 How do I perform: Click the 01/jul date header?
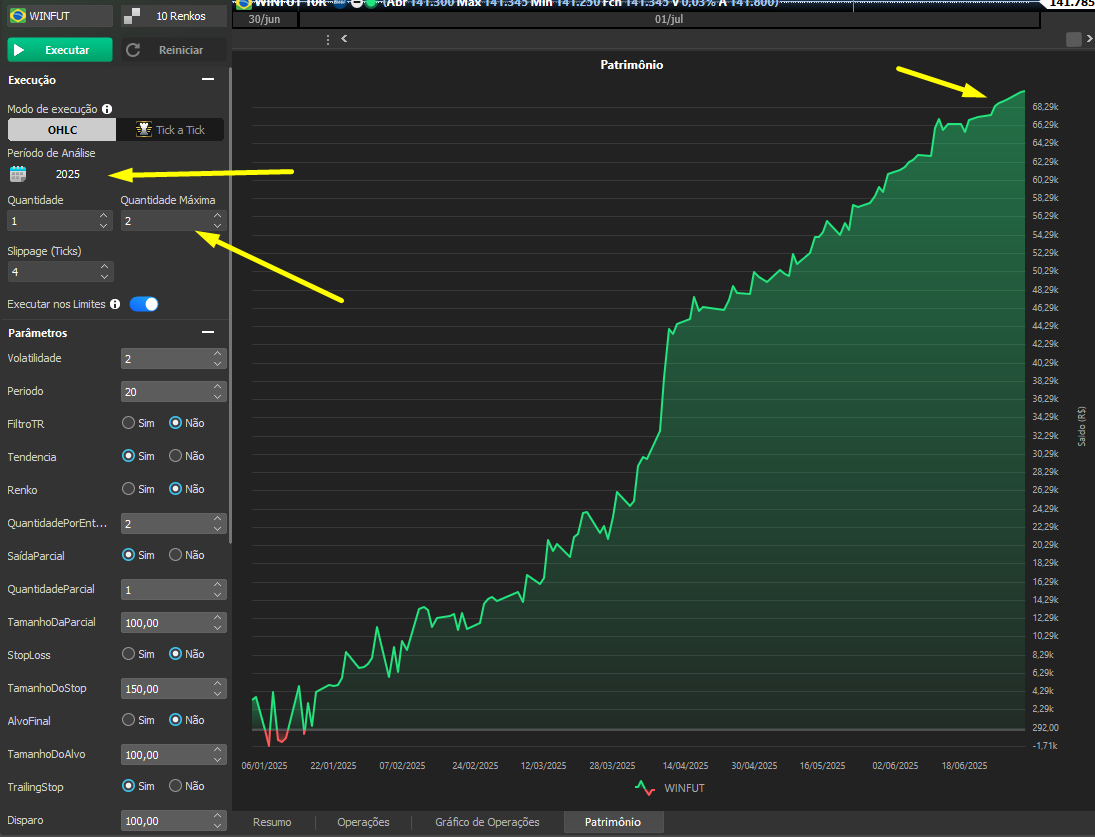[669, 20]
